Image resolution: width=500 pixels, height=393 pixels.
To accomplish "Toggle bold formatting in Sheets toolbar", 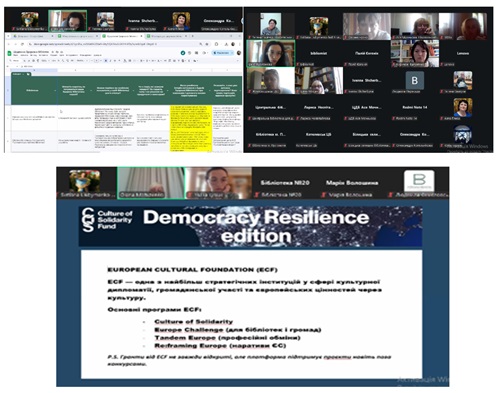I will click(x=106, y=61).
